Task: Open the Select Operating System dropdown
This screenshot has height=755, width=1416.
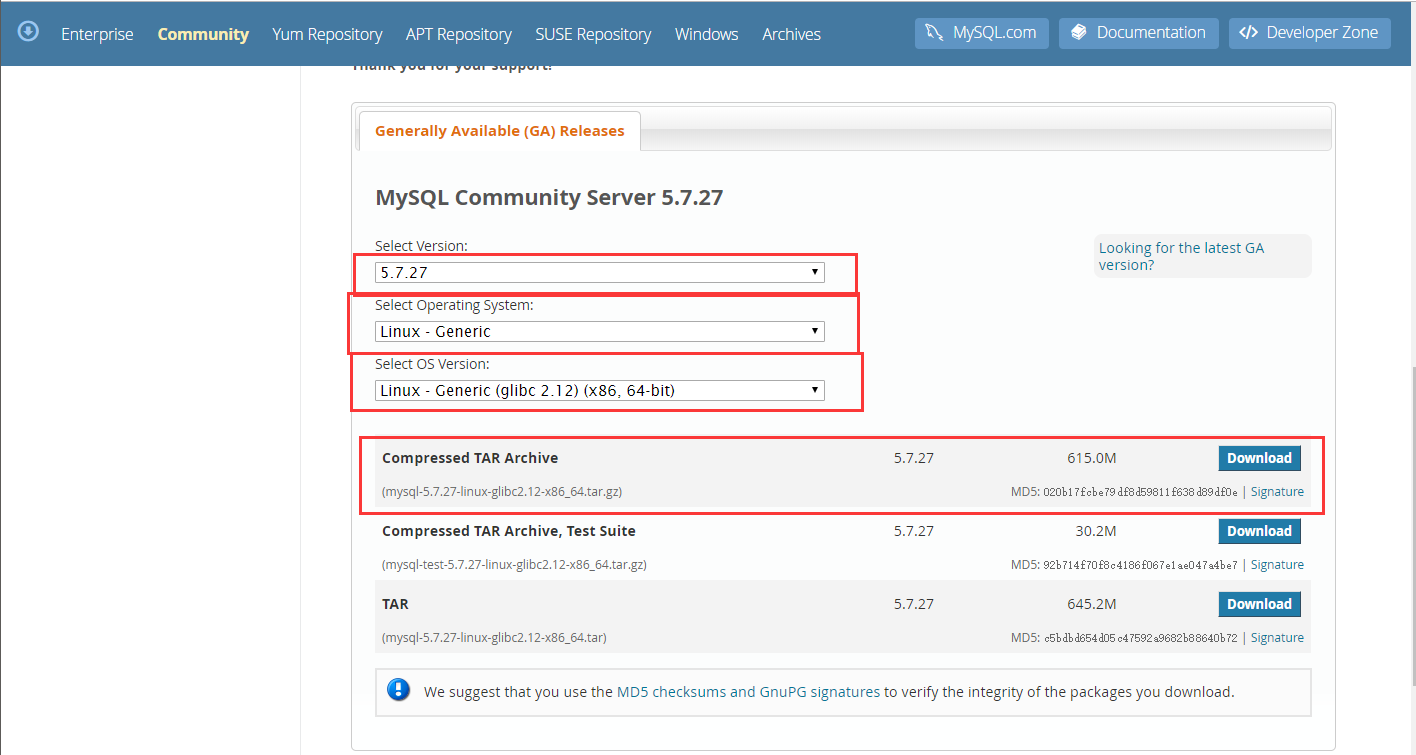Action: (x=600, y=331)
